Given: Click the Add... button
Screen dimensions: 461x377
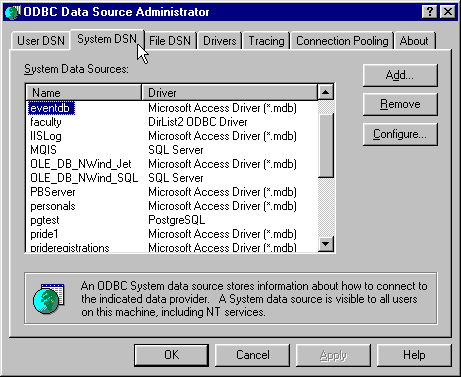Looking at the screenshot, I should point(400,75).
